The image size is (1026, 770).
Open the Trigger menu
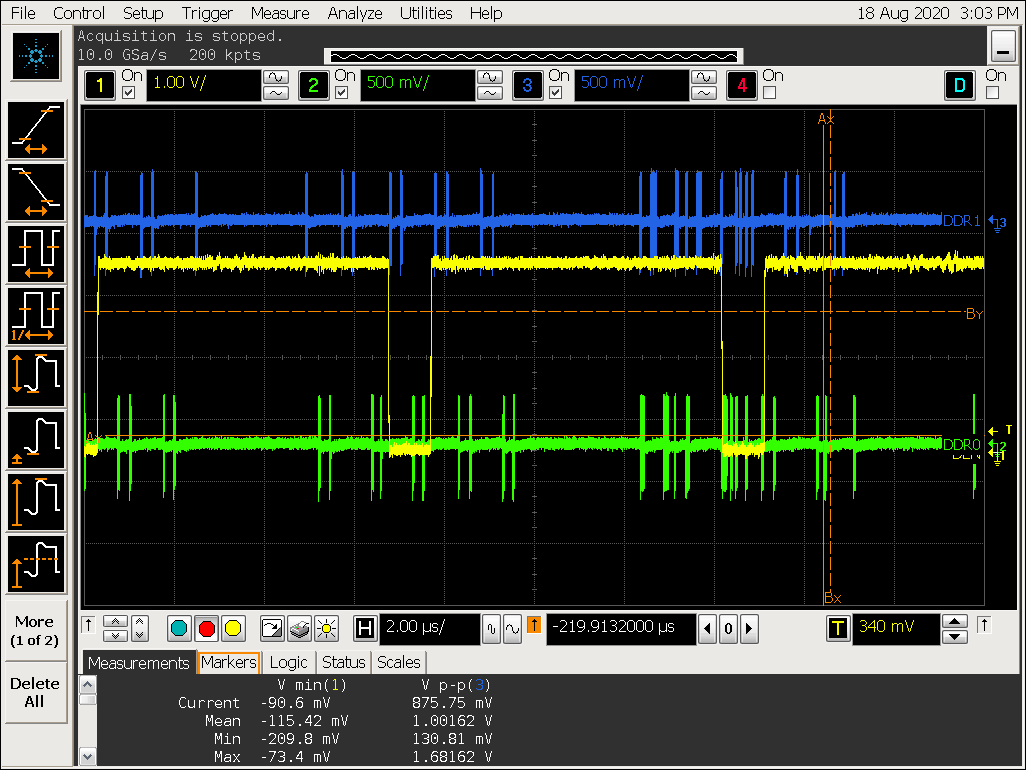(207, 13)
